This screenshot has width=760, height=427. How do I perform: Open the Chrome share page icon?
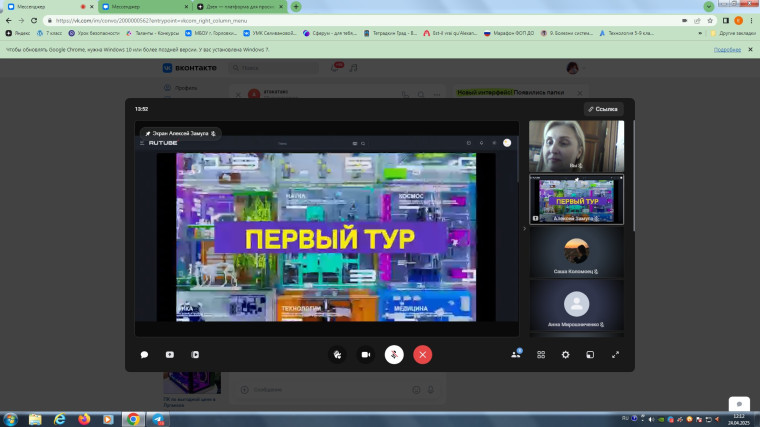(x=697, y=20)
